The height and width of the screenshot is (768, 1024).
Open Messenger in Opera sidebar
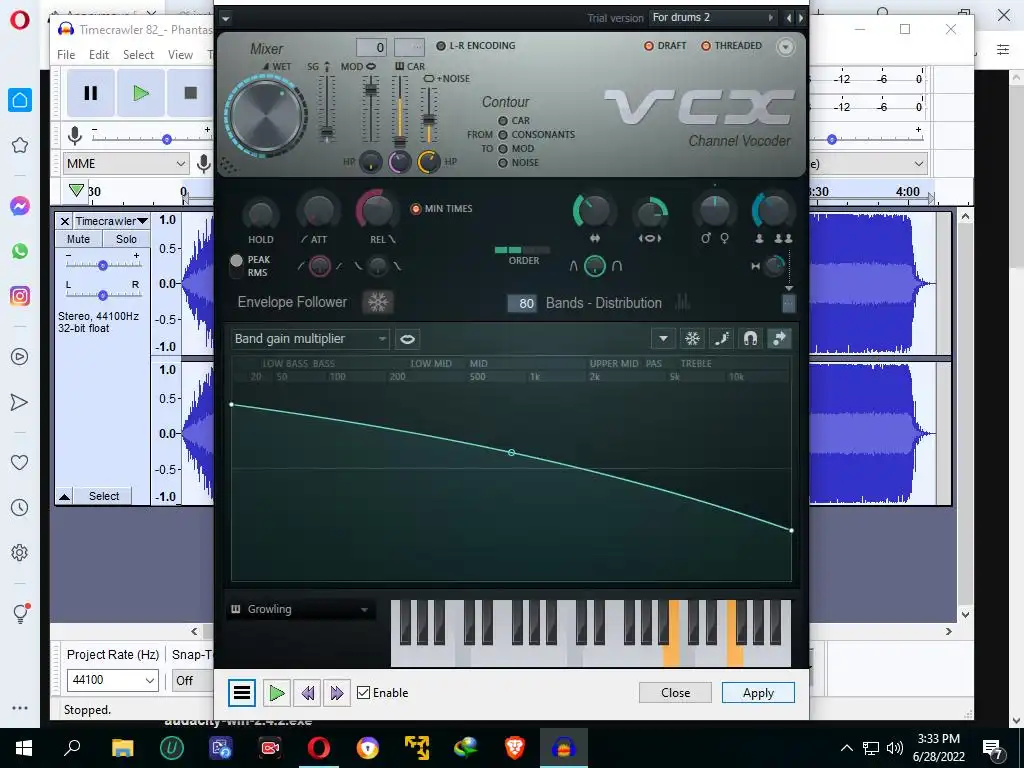pos(20,206)
